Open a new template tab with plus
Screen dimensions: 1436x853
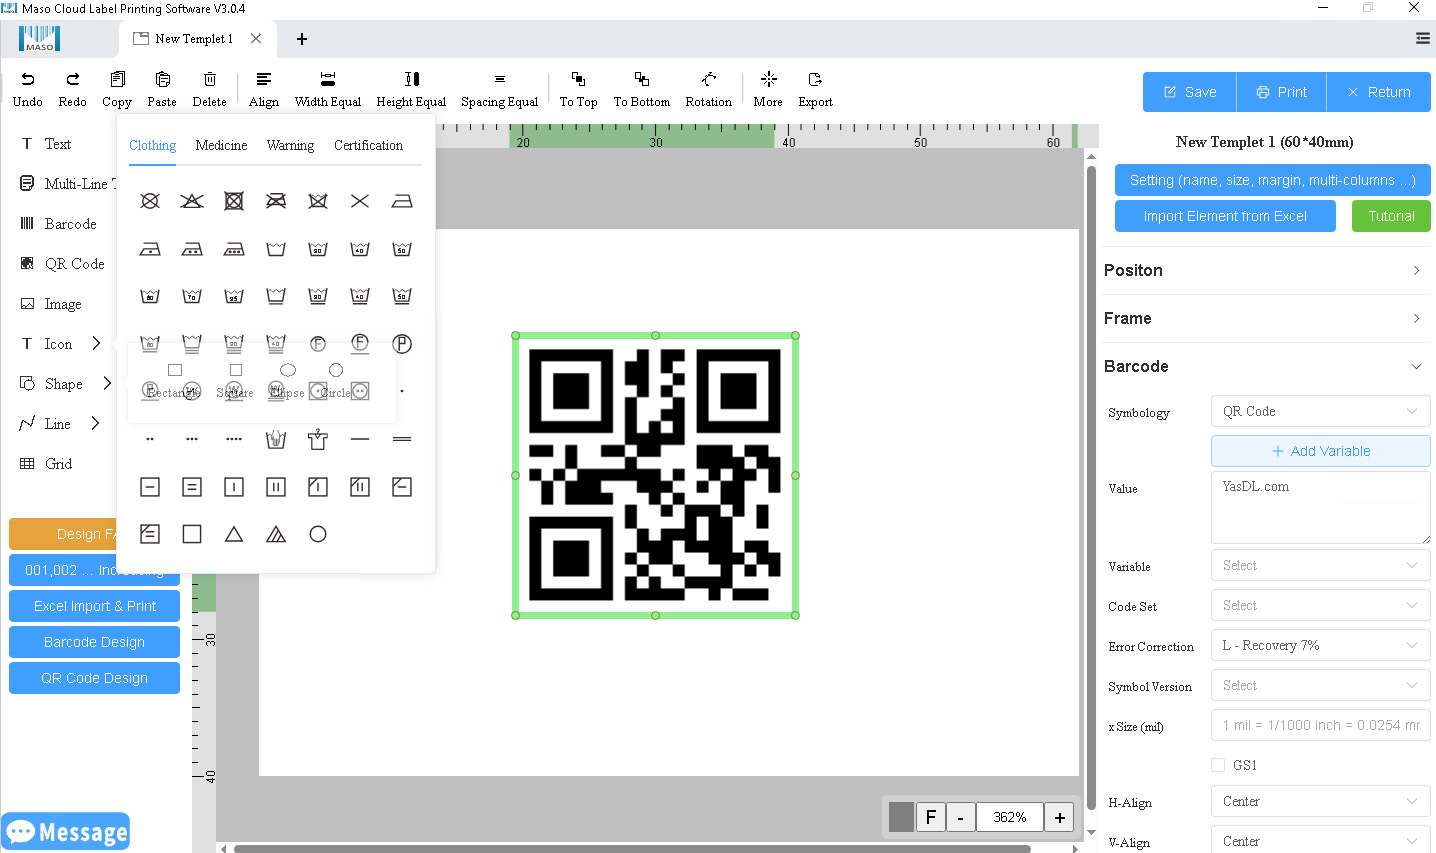tap(302, 39)
